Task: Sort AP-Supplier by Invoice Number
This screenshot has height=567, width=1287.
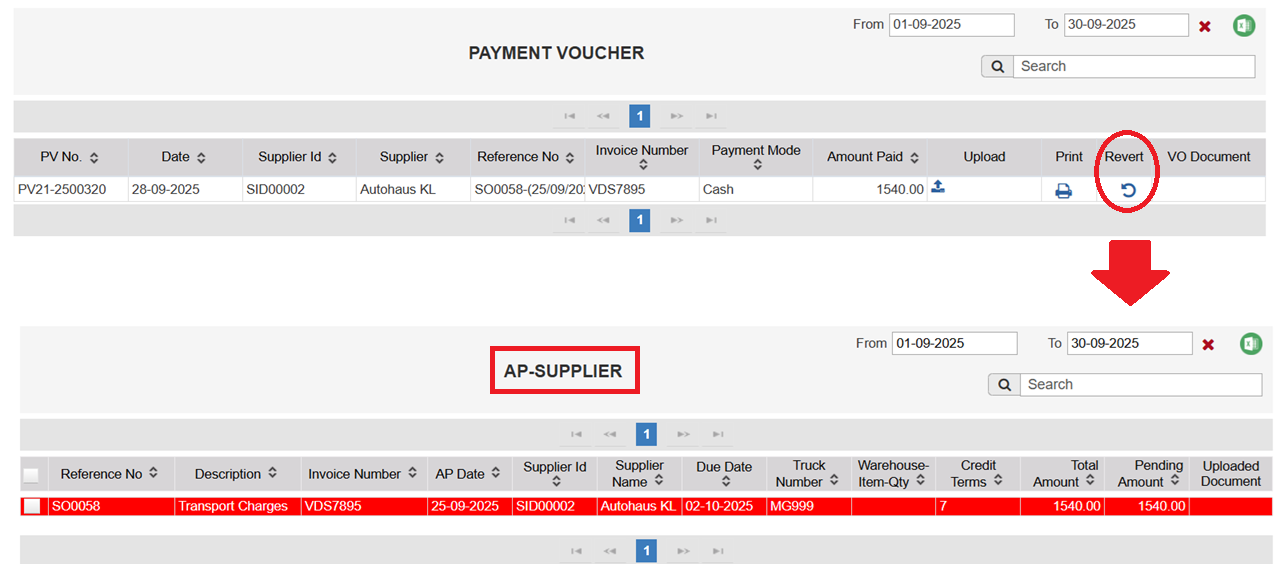Action: click(x=412, y=474)
